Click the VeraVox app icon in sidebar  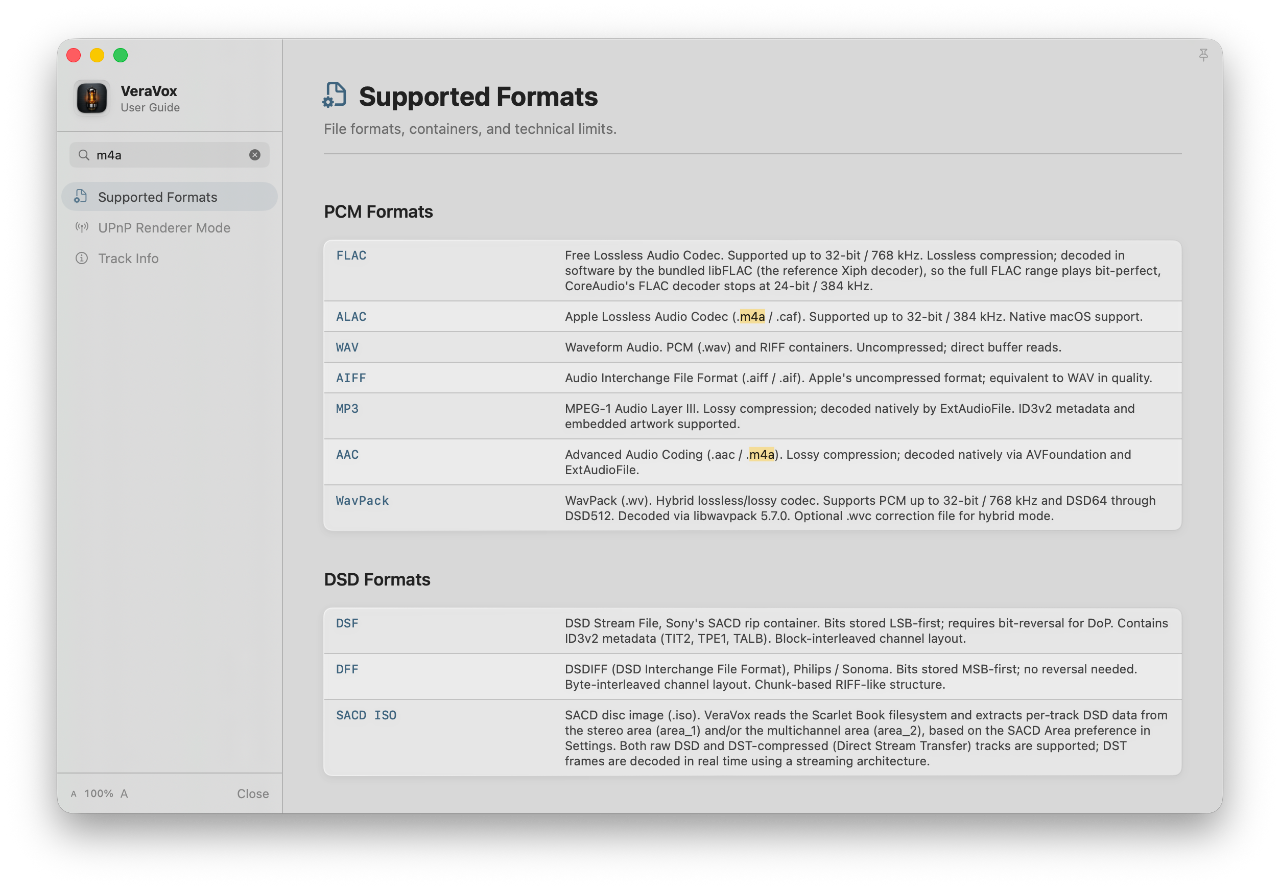point(92,97)
